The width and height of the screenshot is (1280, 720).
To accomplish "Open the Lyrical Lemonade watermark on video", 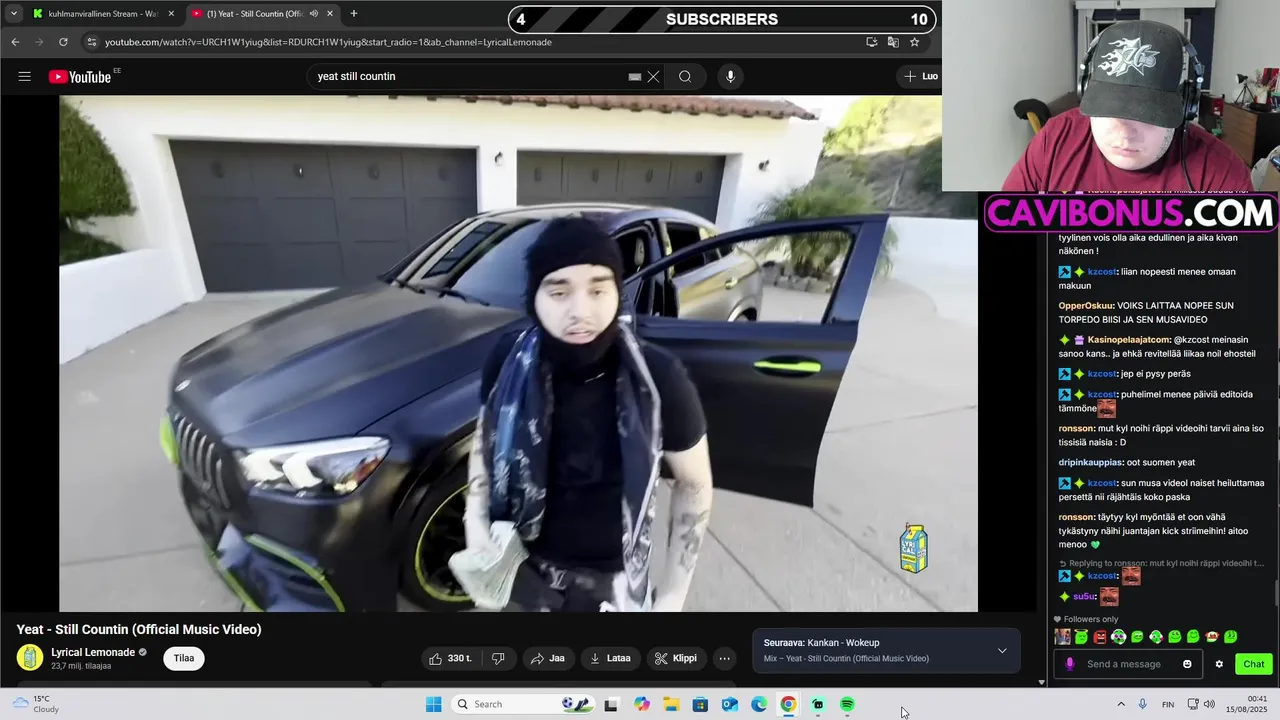I will [914, 548].
